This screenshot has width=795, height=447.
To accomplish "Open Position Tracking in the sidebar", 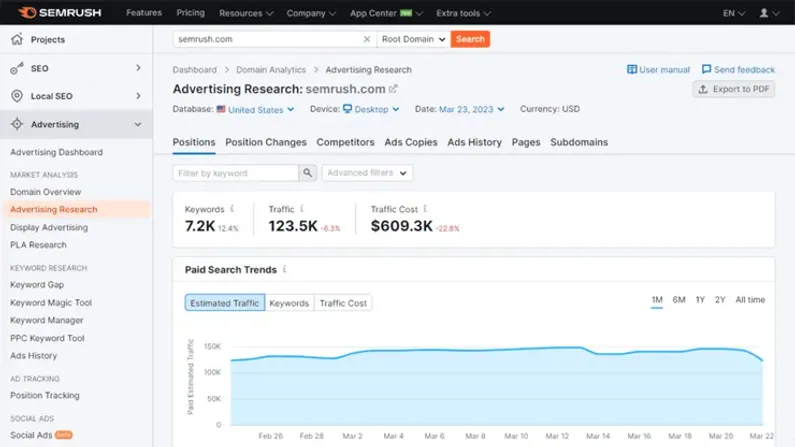I will click(x=45, y=395).
